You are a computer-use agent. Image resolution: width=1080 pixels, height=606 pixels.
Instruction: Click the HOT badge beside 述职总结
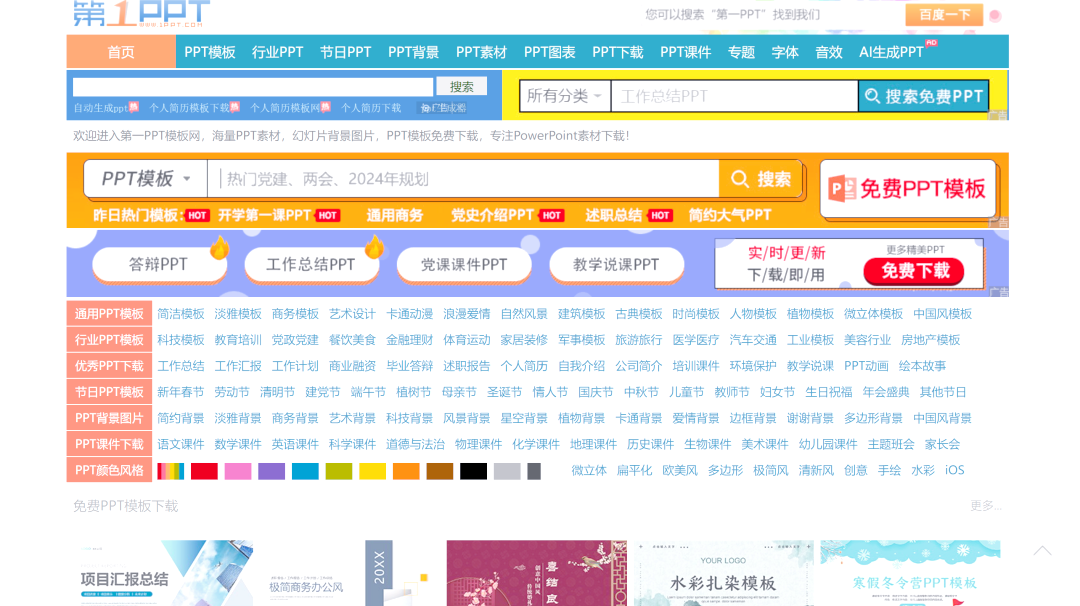pos(660,215)
